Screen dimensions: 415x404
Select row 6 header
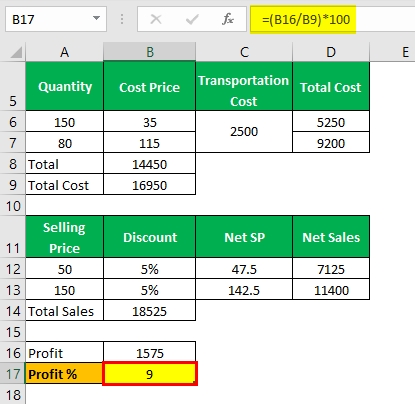(x=13, y=122)
